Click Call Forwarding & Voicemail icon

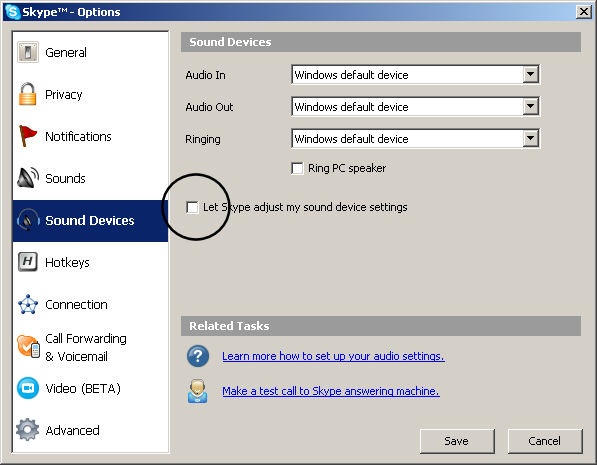(28, 347)
